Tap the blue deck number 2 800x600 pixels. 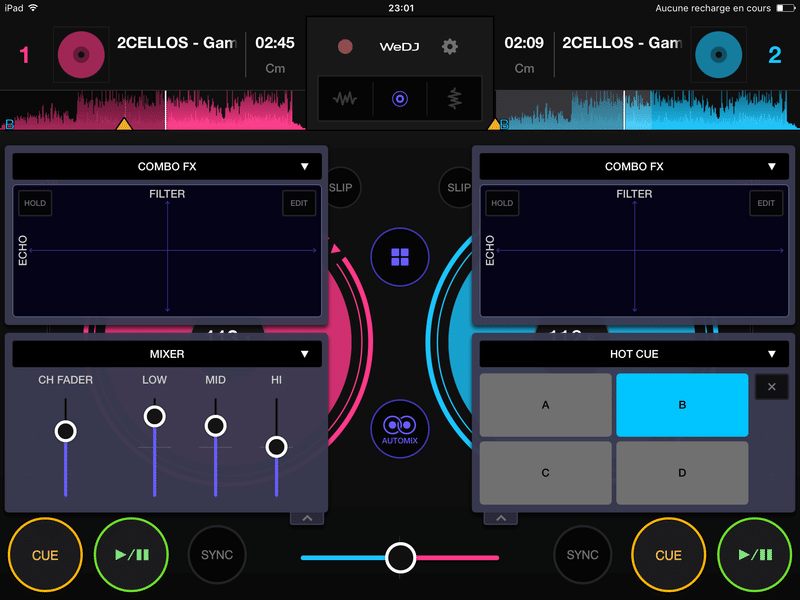click(774, 55)
